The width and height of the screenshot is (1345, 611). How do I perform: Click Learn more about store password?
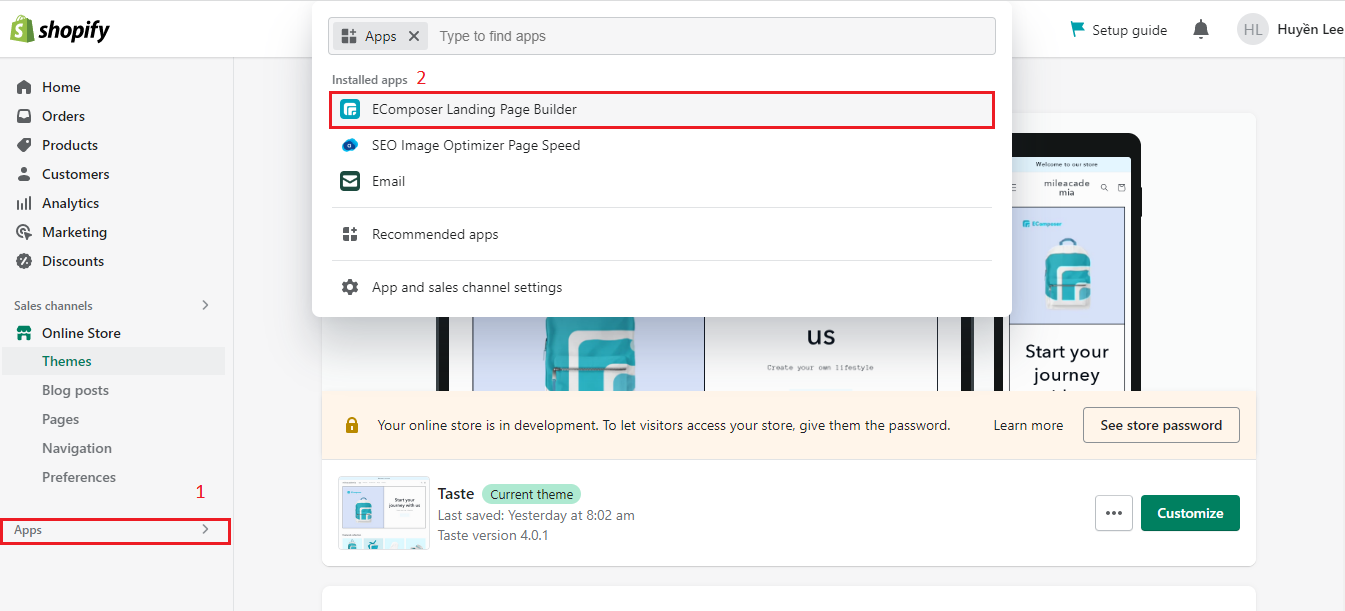click(x=1028, y=425)
